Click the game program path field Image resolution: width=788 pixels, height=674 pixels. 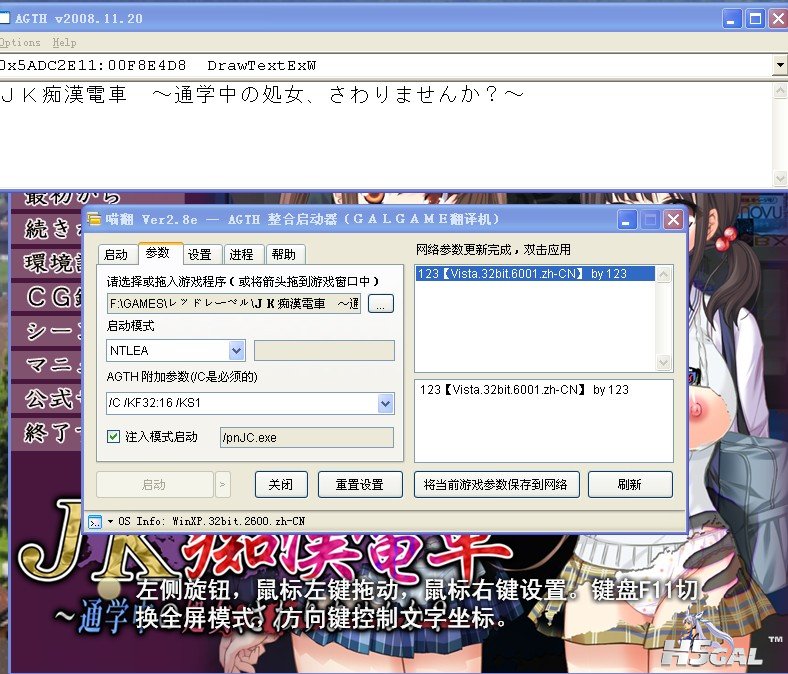click(234, 304)
